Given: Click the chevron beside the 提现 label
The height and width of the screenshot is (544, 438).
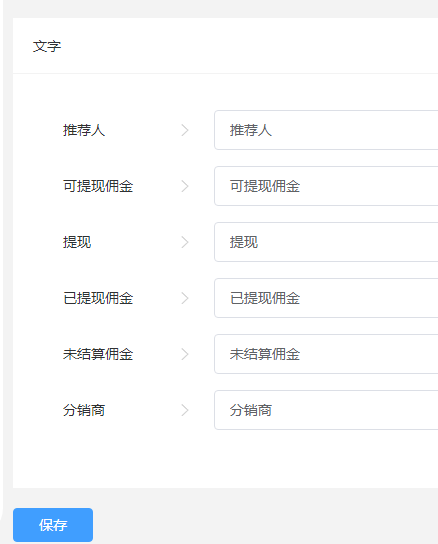Looking at the screenshot, I should (x=185, y=242).
